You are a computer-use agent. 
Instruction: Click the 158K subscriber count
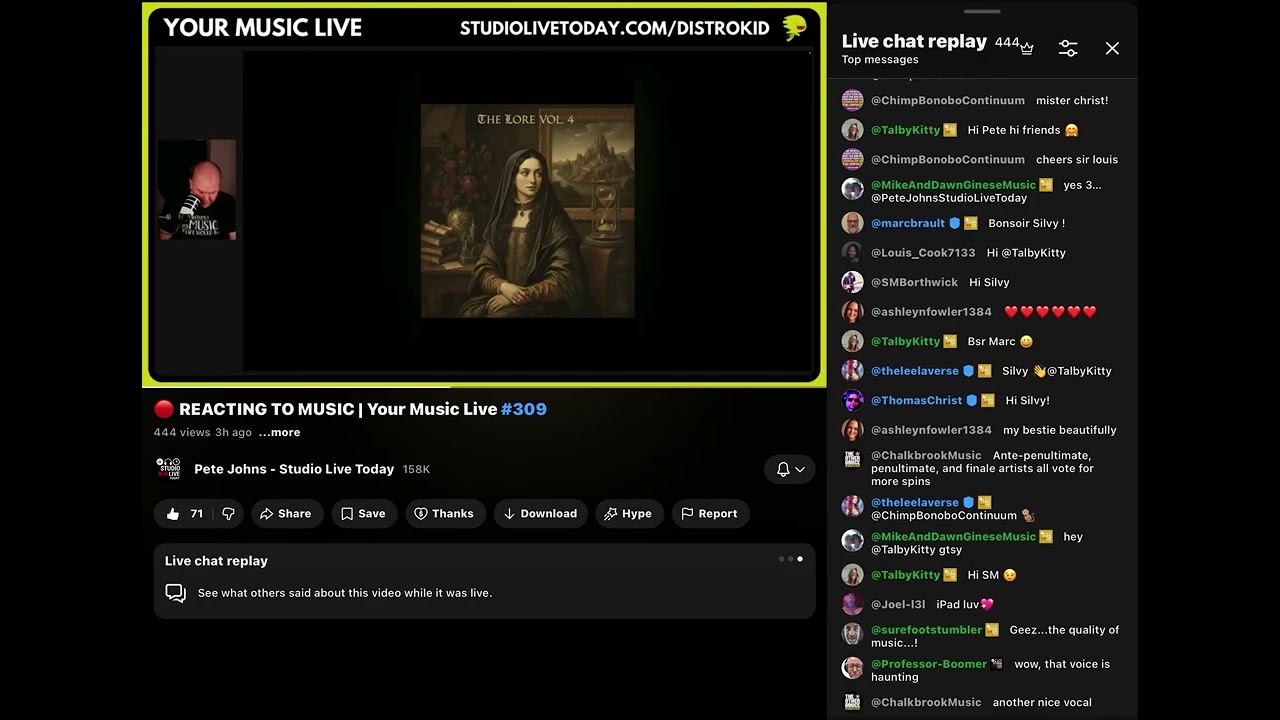click(x=416, y=469)
